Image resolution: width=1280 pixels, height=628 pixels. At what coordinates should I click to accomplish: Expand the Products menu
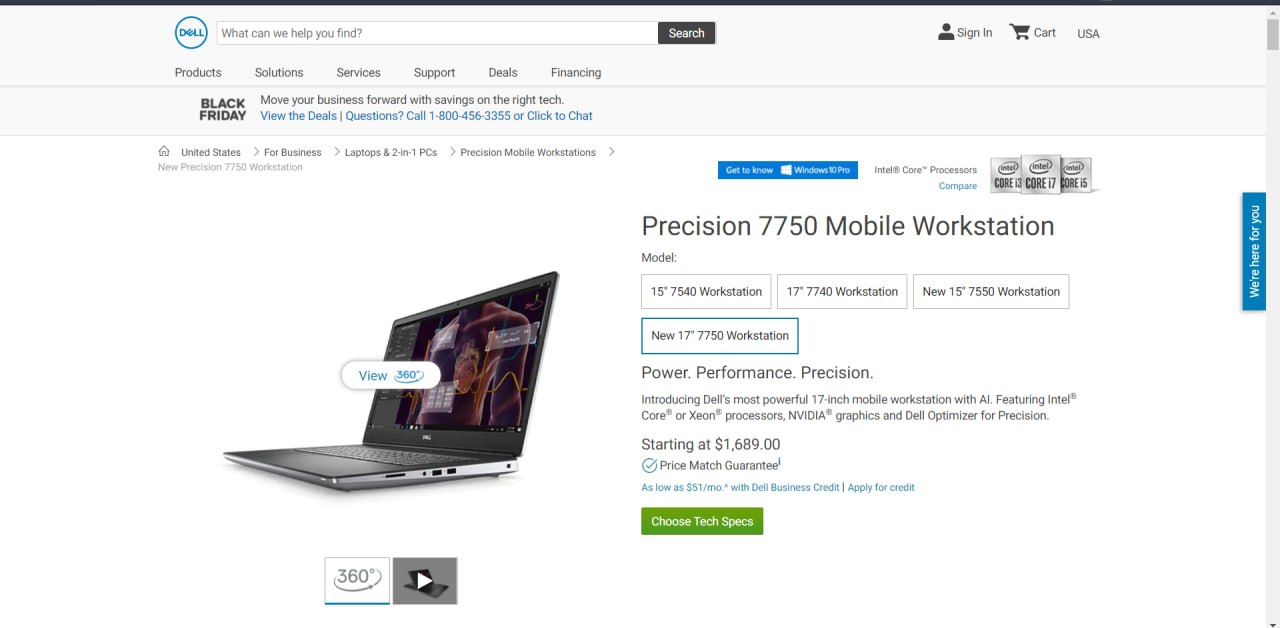coord(198,72)
